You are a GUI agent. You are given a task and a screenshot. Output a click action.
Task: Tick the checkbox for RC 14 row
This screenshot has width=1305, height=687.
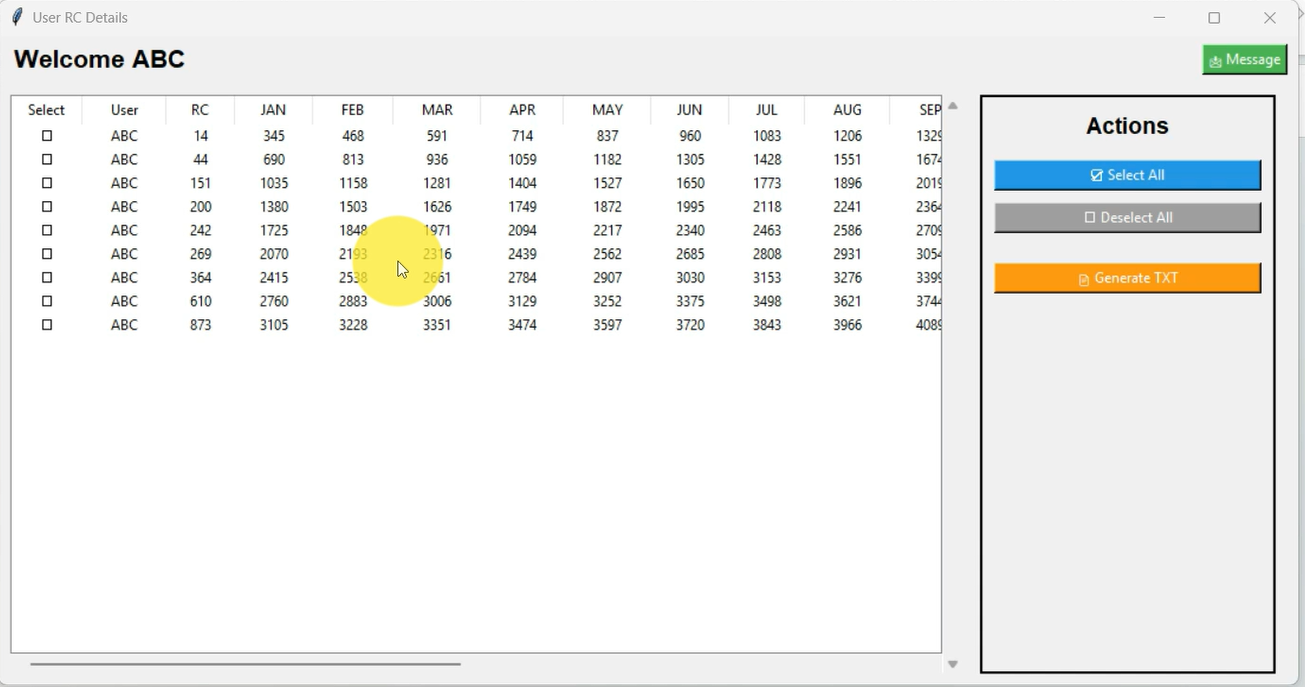(x=46, y=136)
